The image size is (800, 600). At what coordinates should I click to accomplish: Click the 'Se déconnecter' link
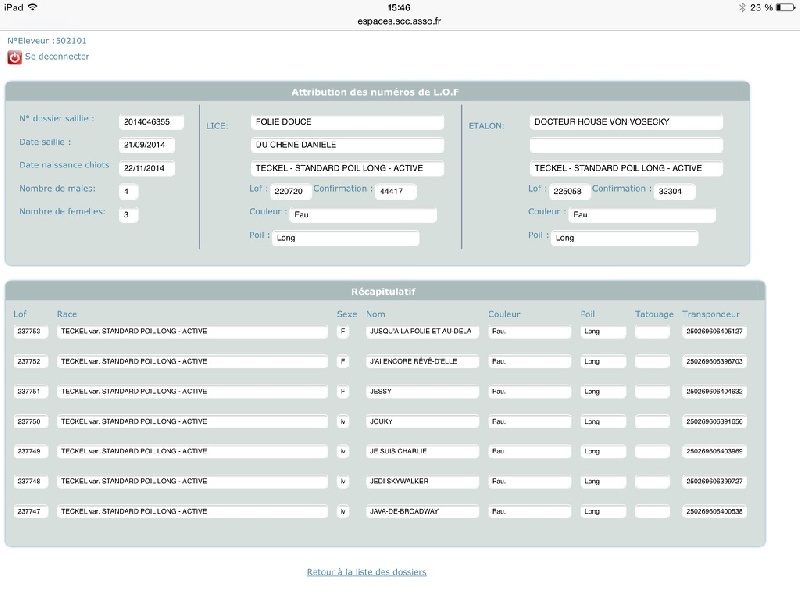pos(57,57)
